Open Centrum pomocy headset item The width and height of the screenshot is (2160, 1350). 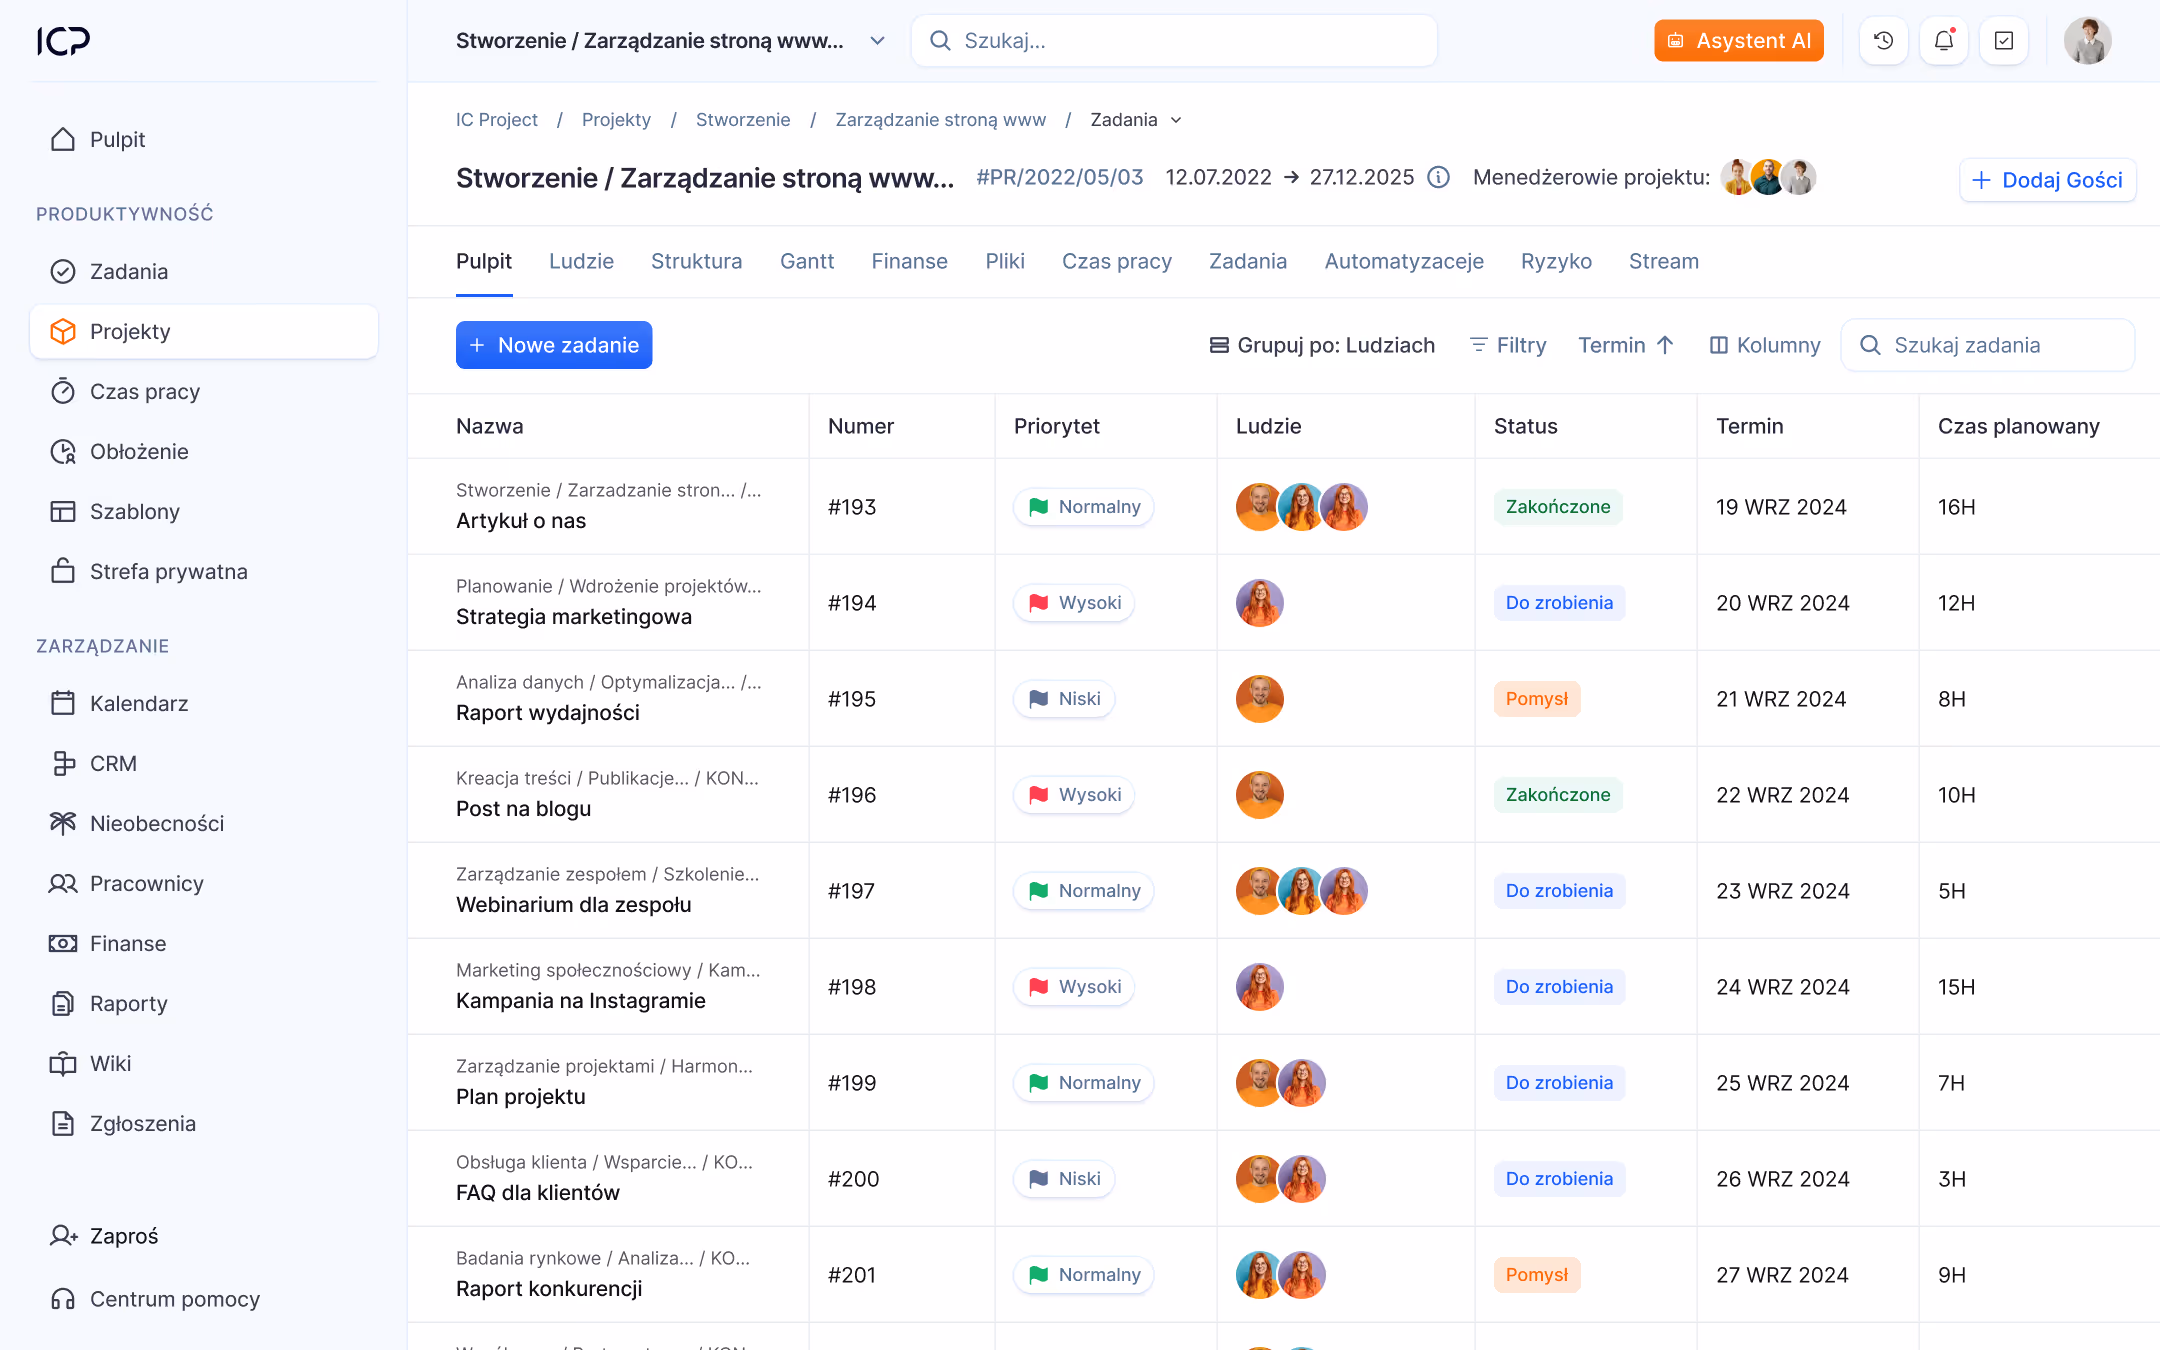click(174, 1299)
